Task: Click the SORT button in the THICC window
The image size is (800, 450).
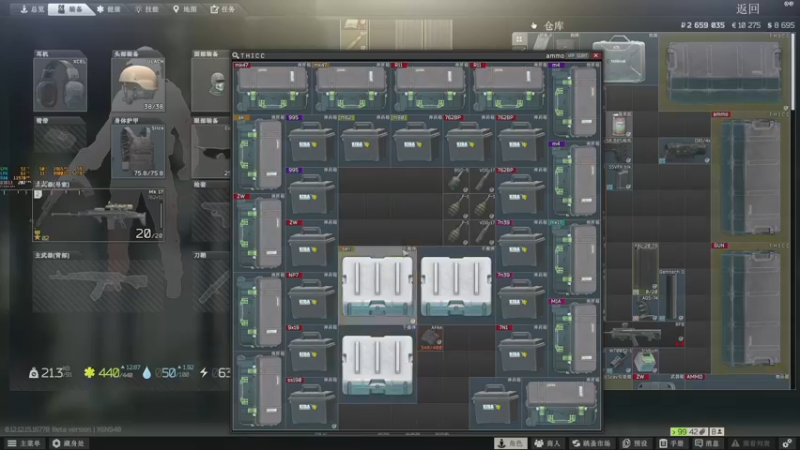Action: (x=577, y=56)
